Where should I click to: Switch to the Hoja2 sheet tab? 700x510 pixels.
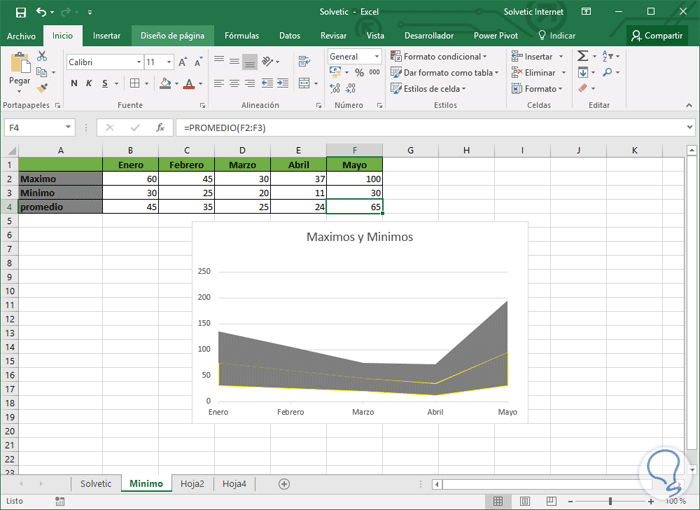pos(192,483)
